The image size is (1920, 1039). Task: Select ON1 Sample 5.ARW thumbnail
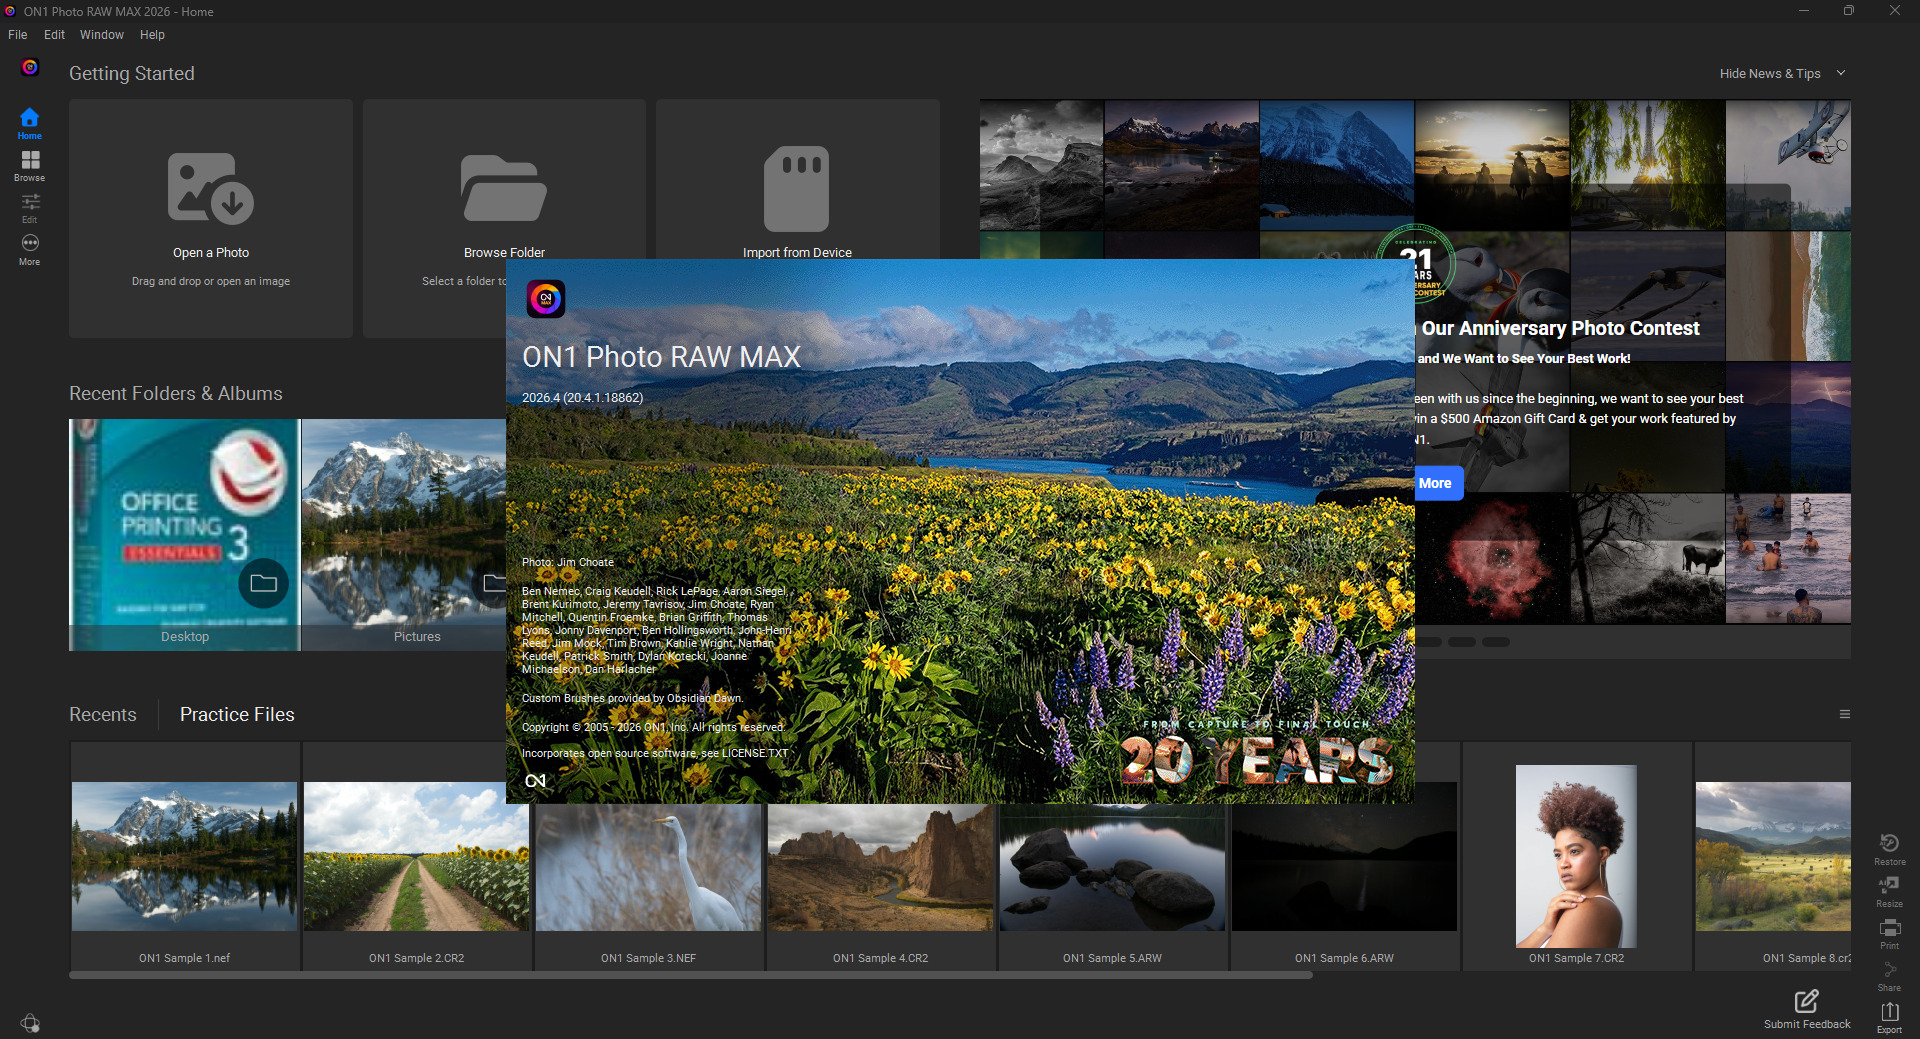[x=1113, y=867]
